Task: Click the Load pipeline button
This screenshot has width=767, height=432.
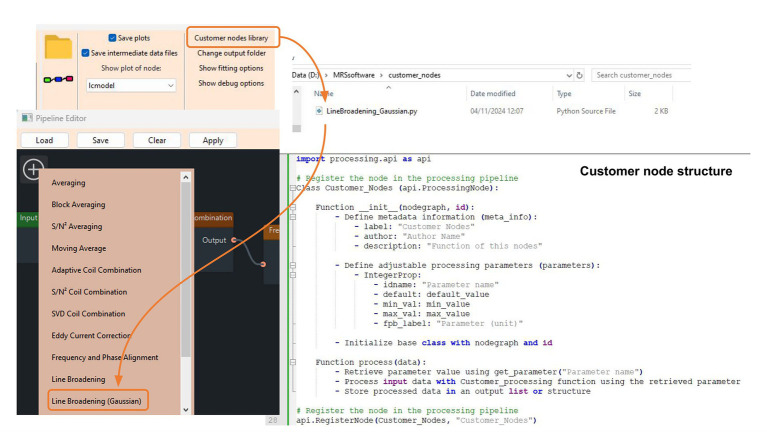Action: (44, 140)
